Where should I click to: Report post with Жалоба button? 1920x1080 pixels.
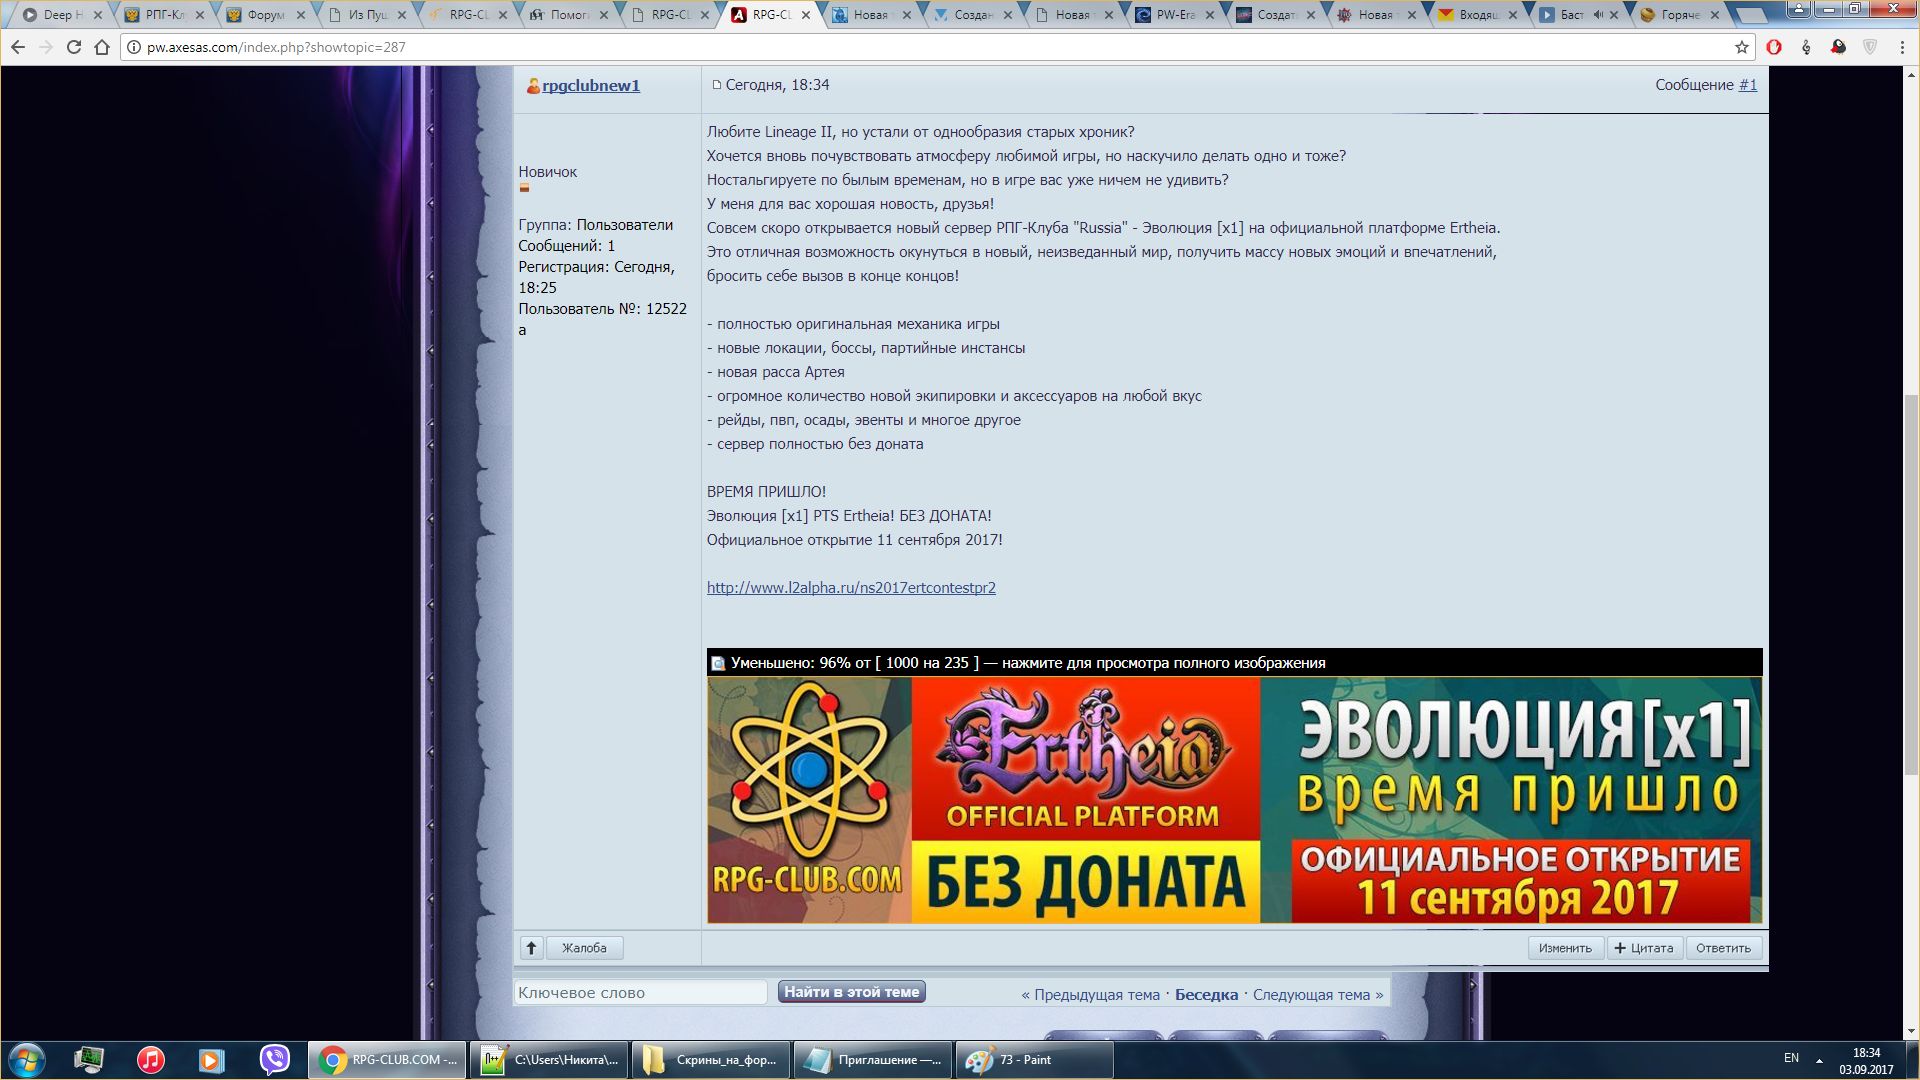(x=584, y=948)
